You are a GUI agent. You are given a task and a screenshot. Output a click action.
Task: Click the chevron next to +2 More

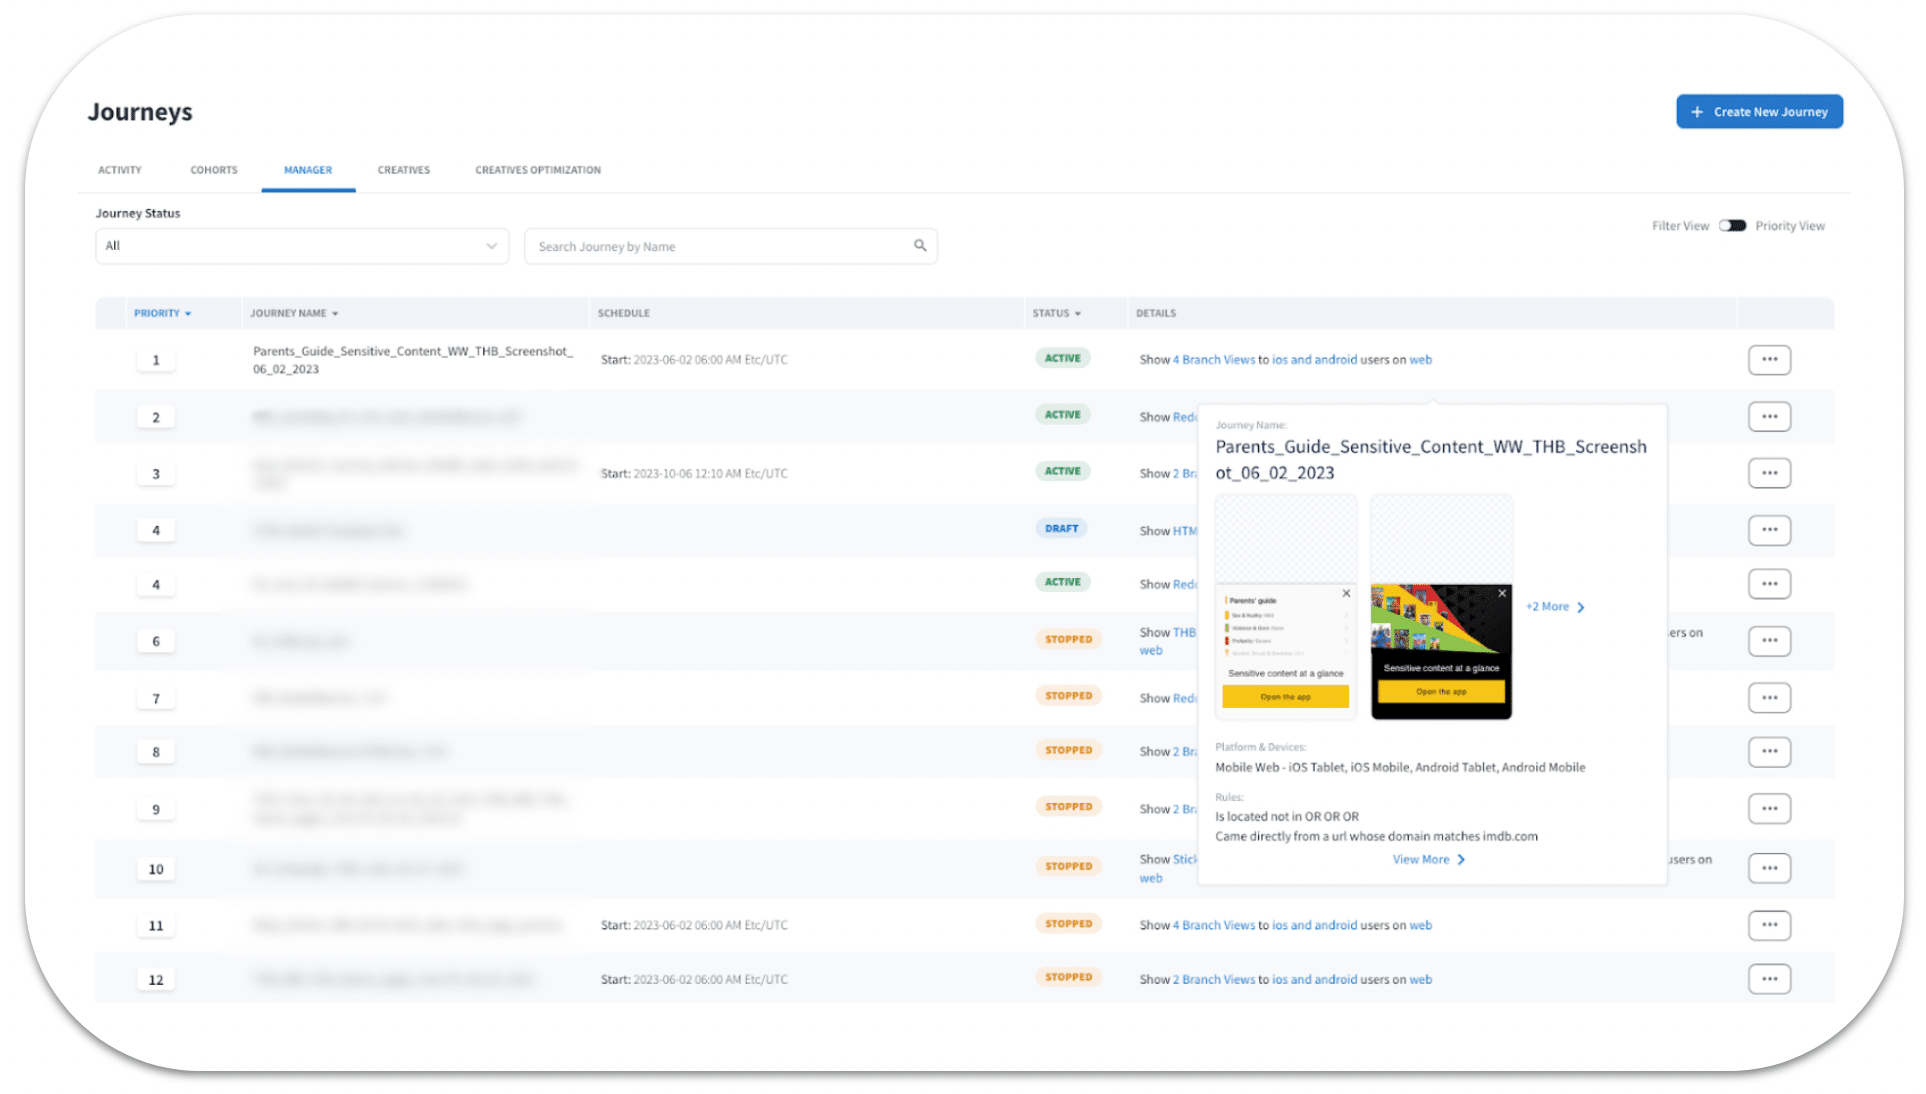click(1580, 607)
